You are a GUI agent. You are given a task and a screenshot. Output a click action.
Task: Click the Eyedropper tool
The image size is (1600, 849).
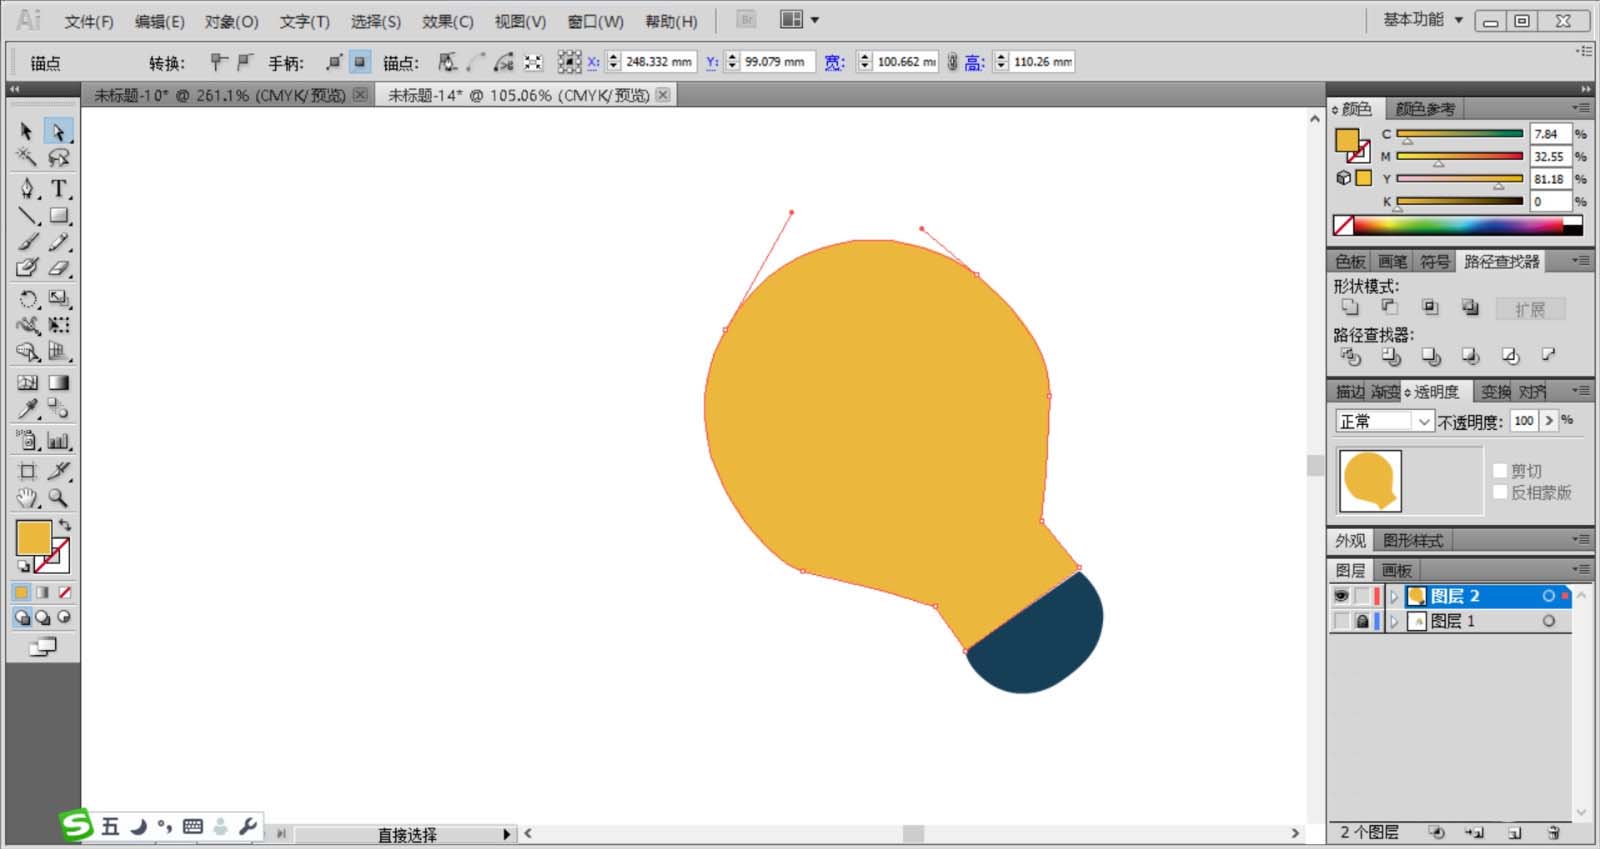click(27, 409)
